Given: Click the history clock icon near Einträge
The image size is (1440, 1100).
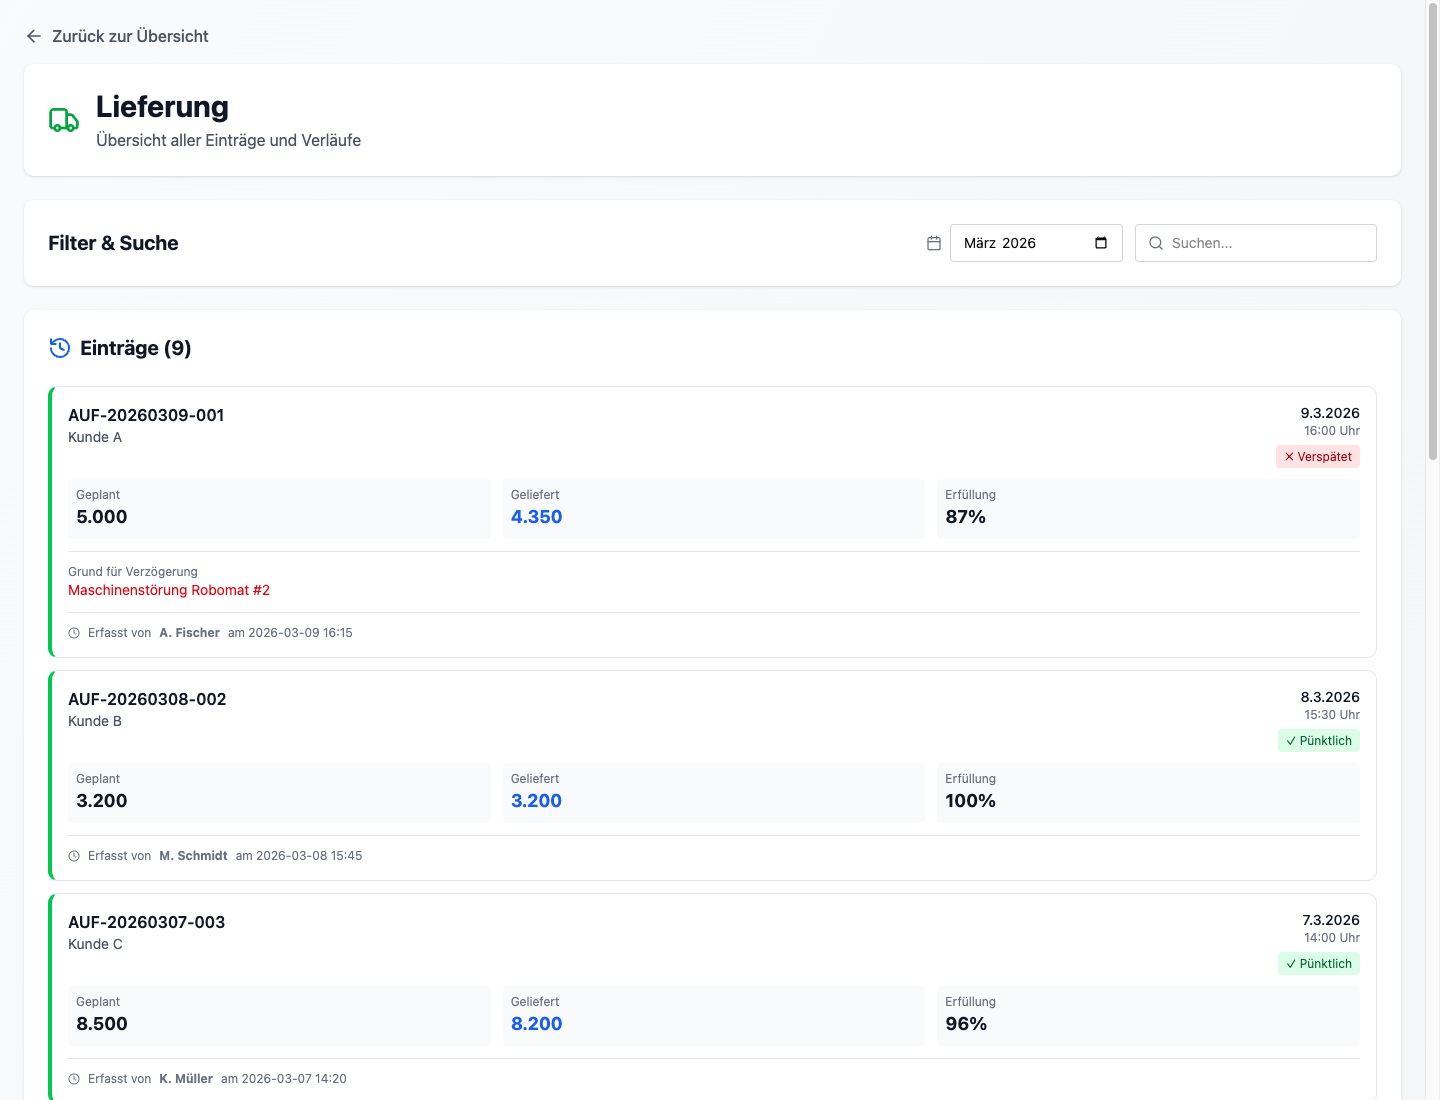Looking at the screenshot, I should pos(60,348).
